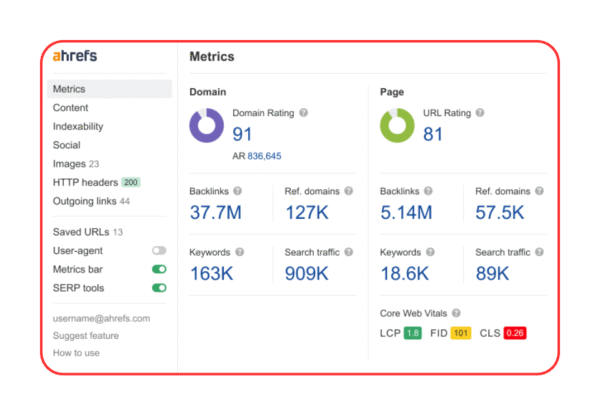Turn off the SERP tools toggle

[x=158, y=288]
